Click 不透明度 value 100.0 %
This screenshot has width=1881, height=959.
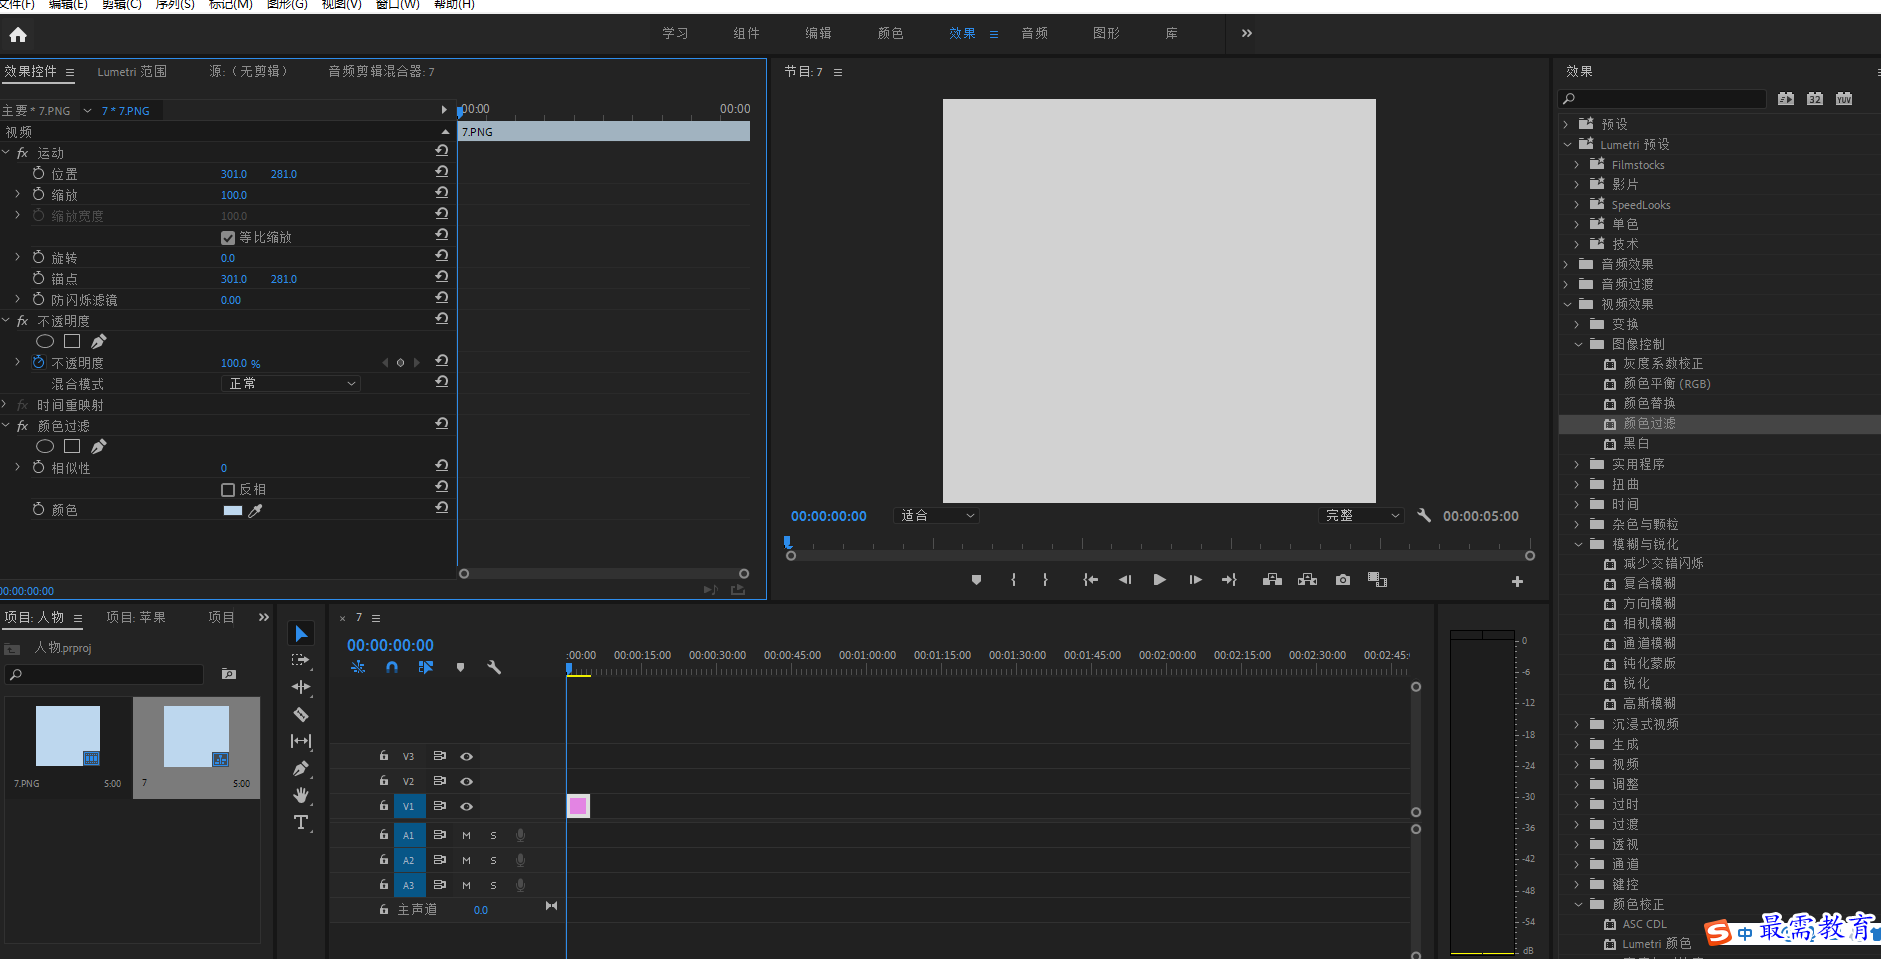240,364
